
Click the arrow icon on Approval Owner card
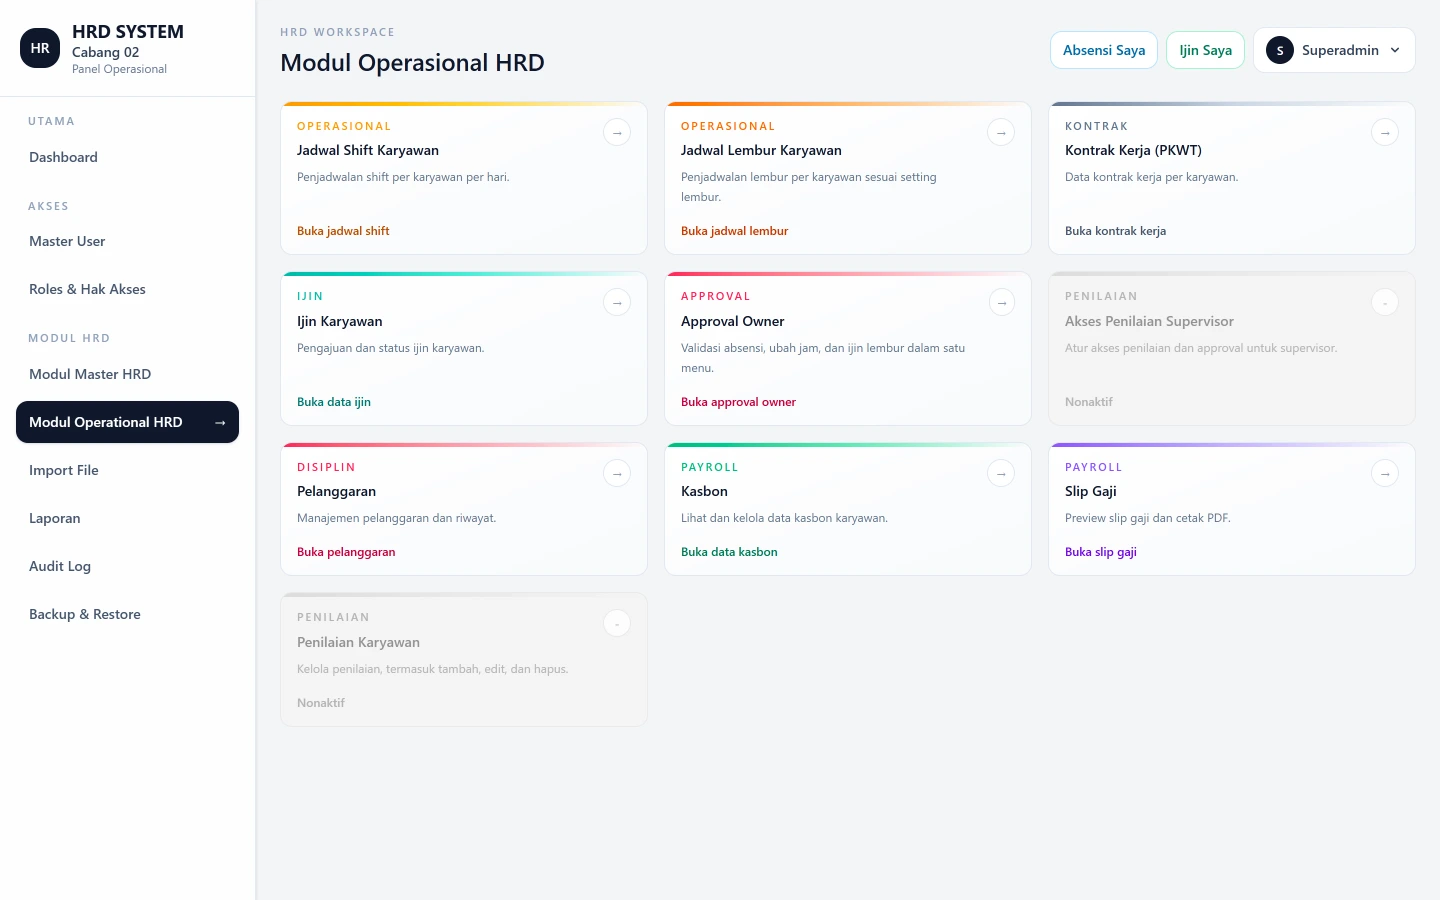tap(1001, 302)
